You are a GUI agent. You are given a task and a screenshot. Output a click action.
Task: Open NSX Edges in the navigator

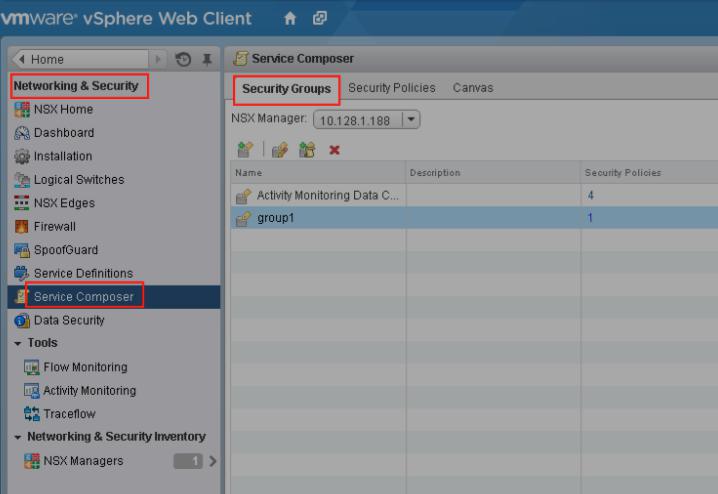tap(64, 203)
